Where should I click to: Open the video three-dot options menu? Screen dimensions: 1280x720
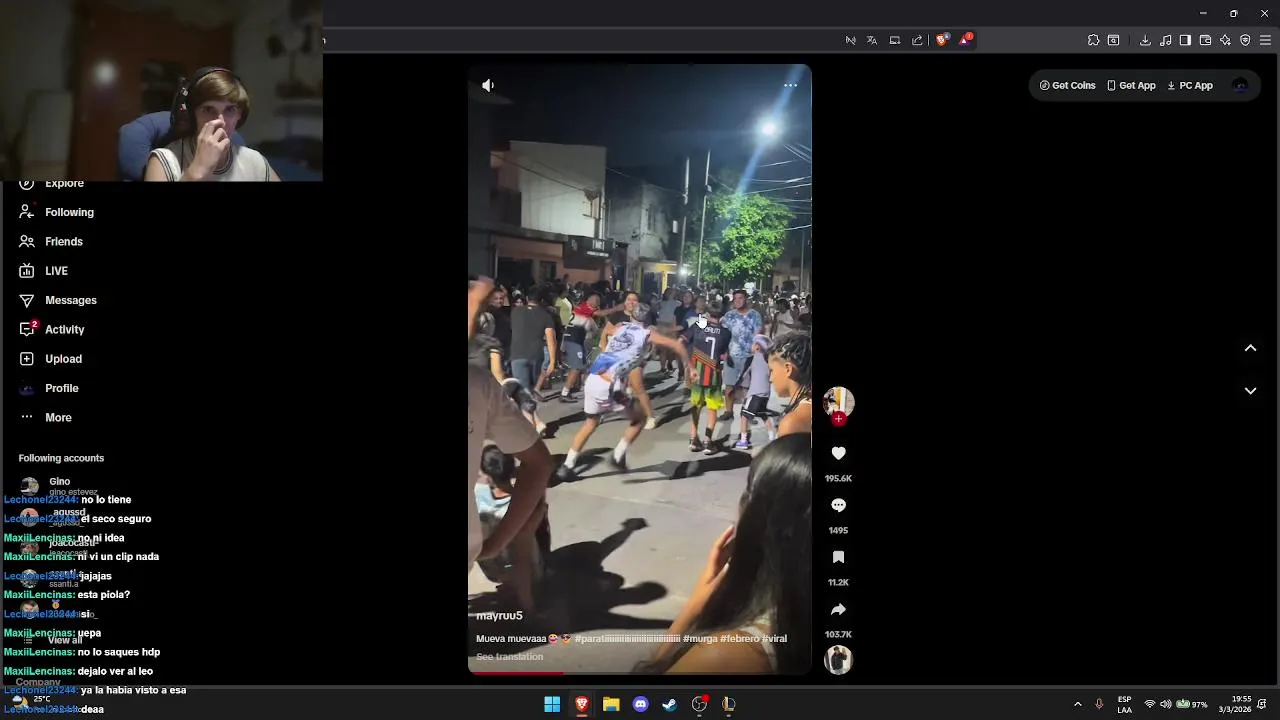tap(790, 86)
